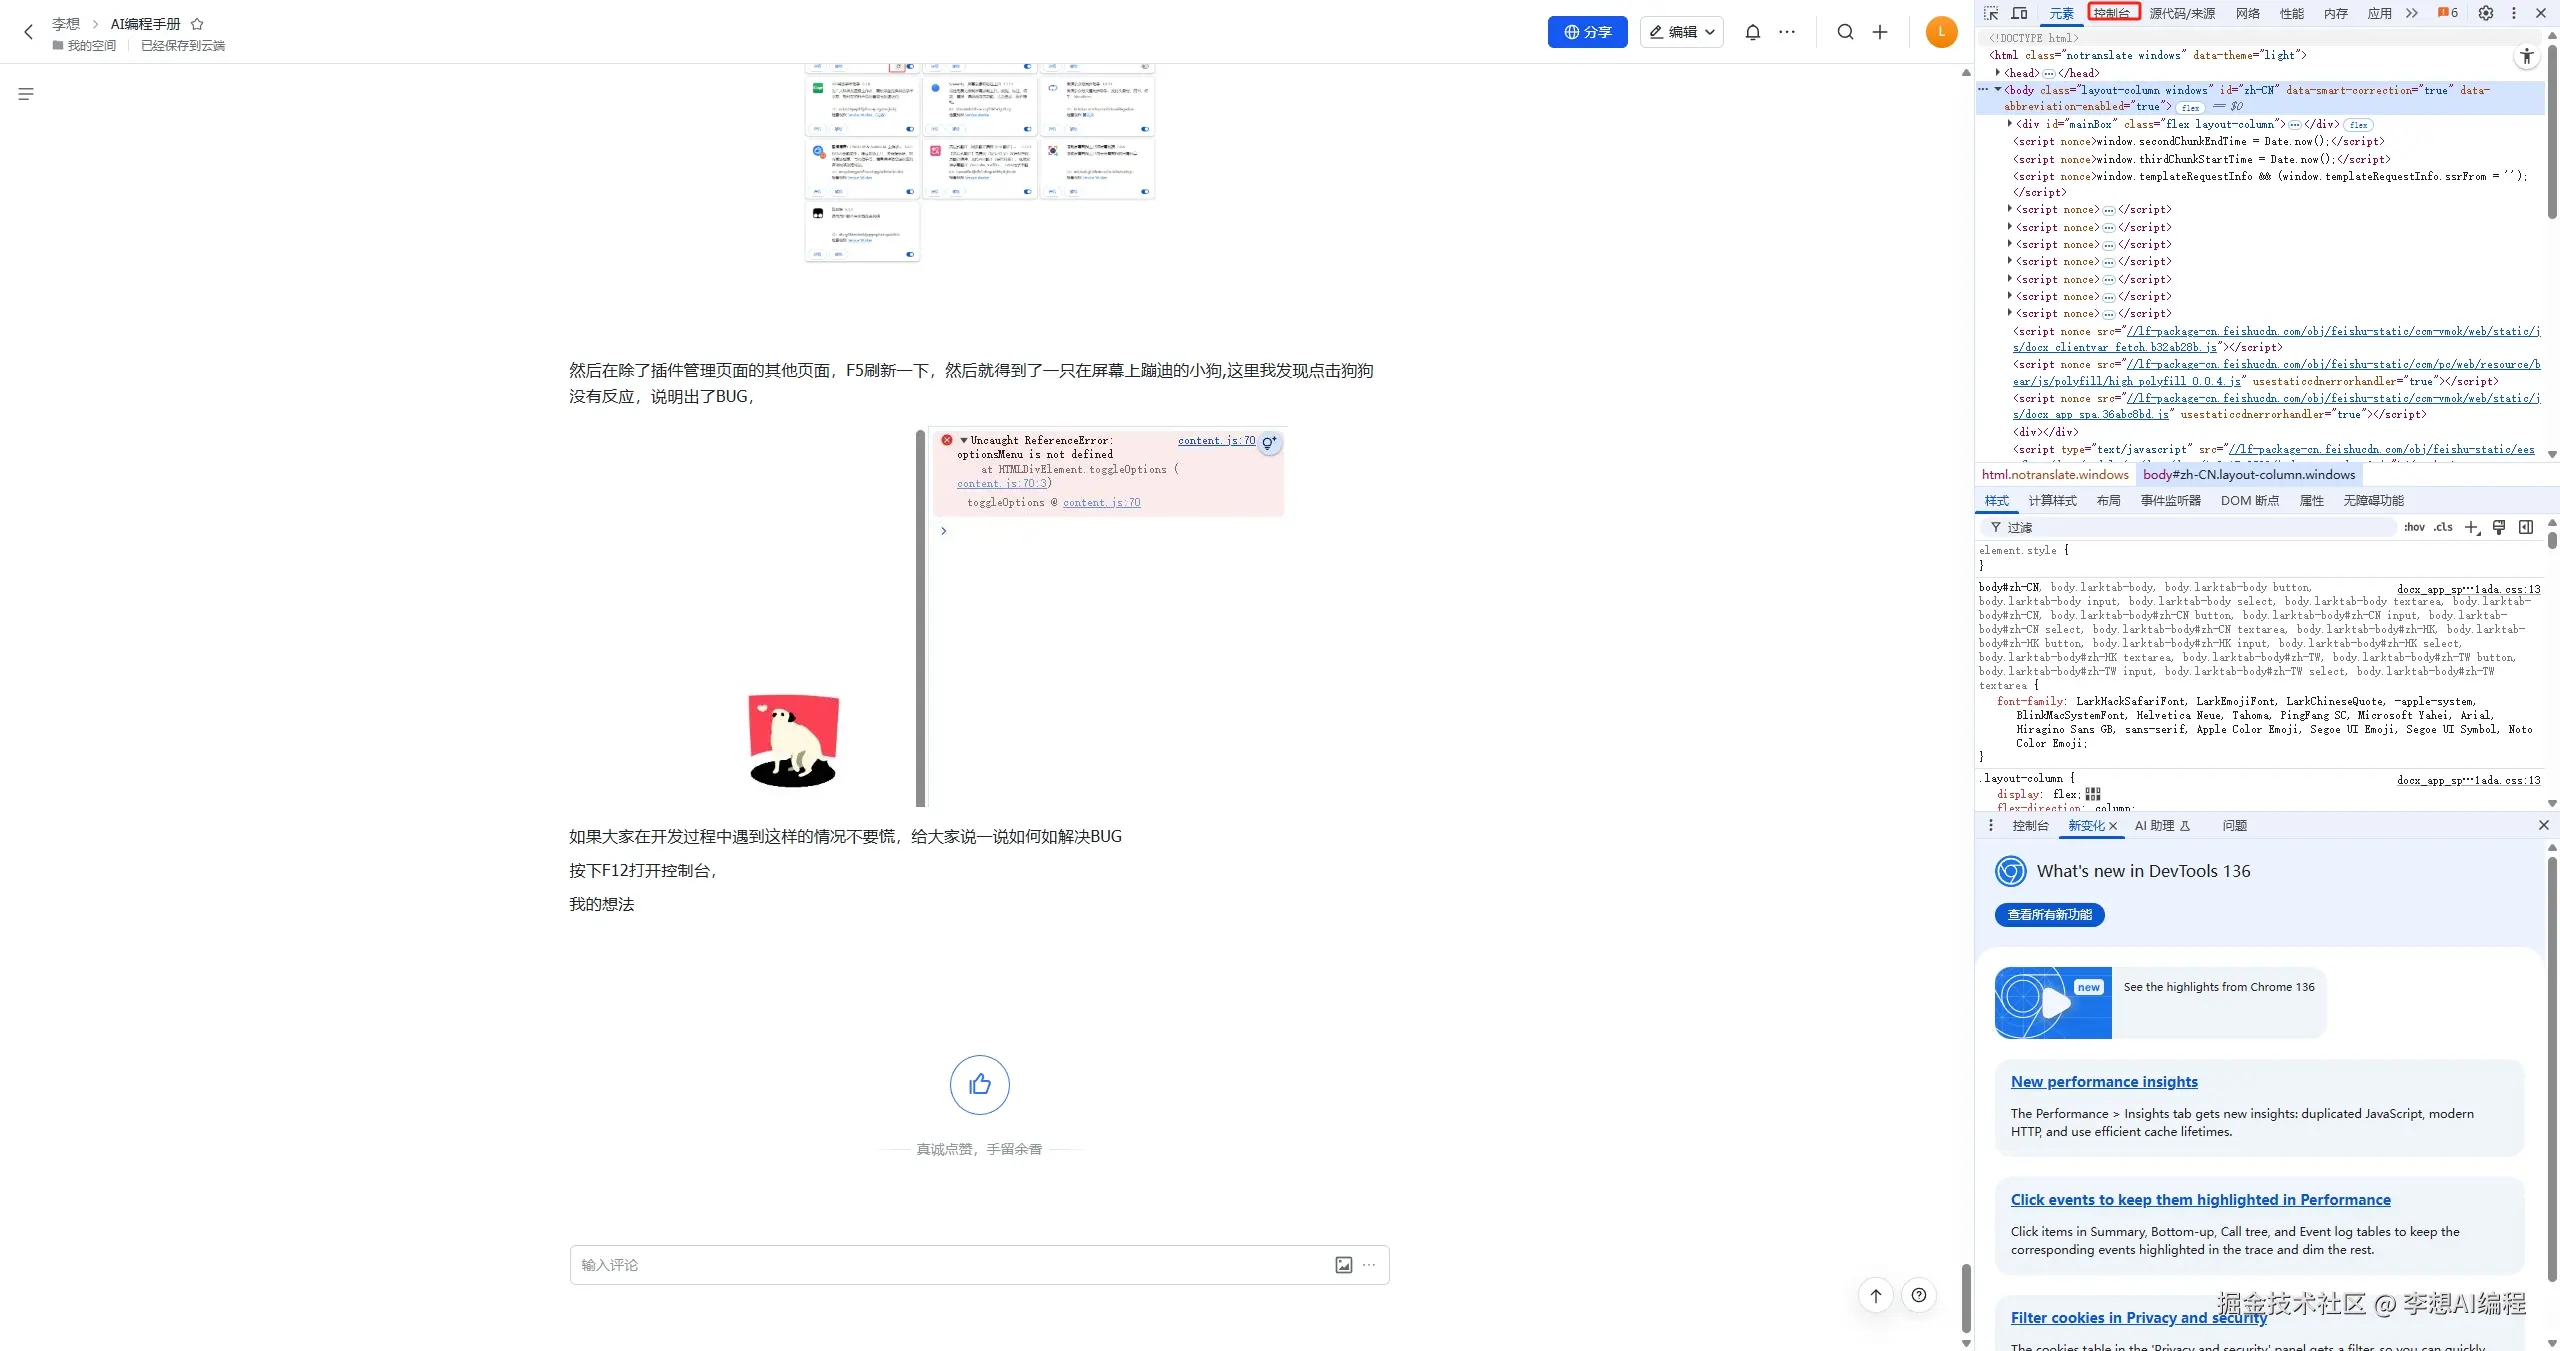
Task: Click the notification bell icon
Action: pos(1752,32)
